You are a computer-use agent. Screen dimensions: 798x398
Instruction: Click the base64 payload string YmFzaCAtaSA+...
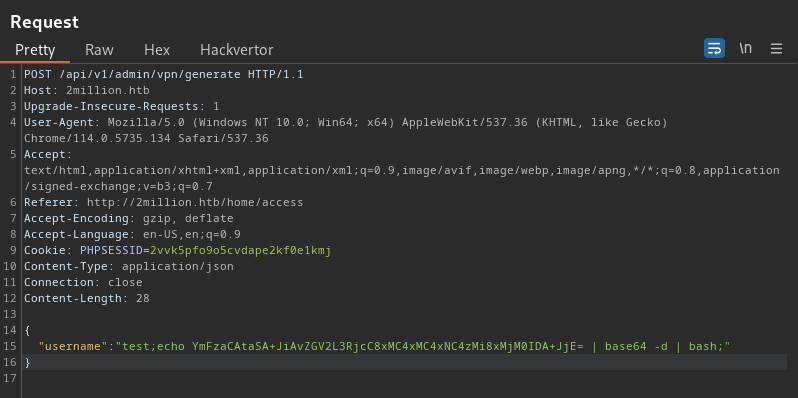(387, 346)
